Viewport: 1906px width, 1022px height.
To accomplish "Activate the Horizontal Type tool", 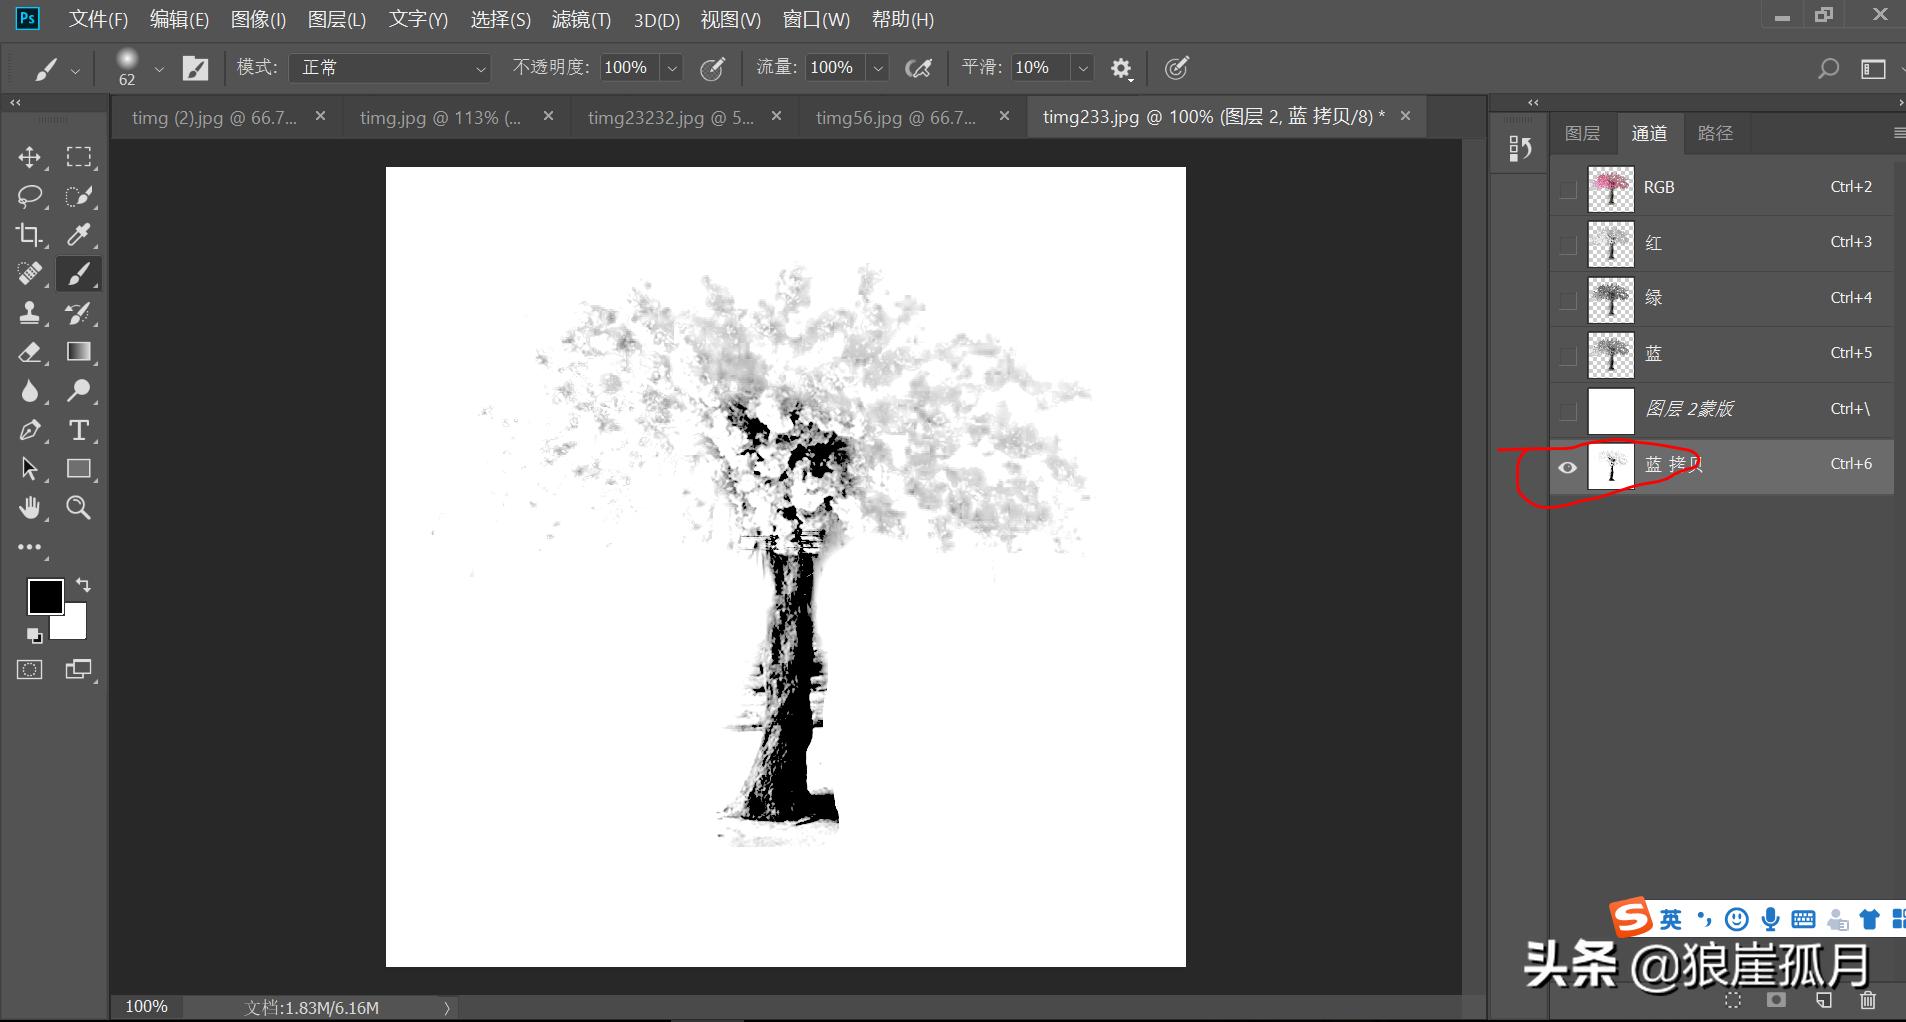I will click(78, 430).
